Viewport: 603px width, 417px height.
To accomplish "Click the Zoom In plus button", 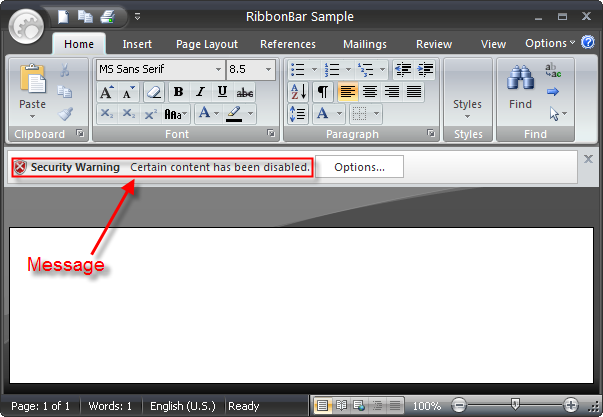I will coord(570,405).
